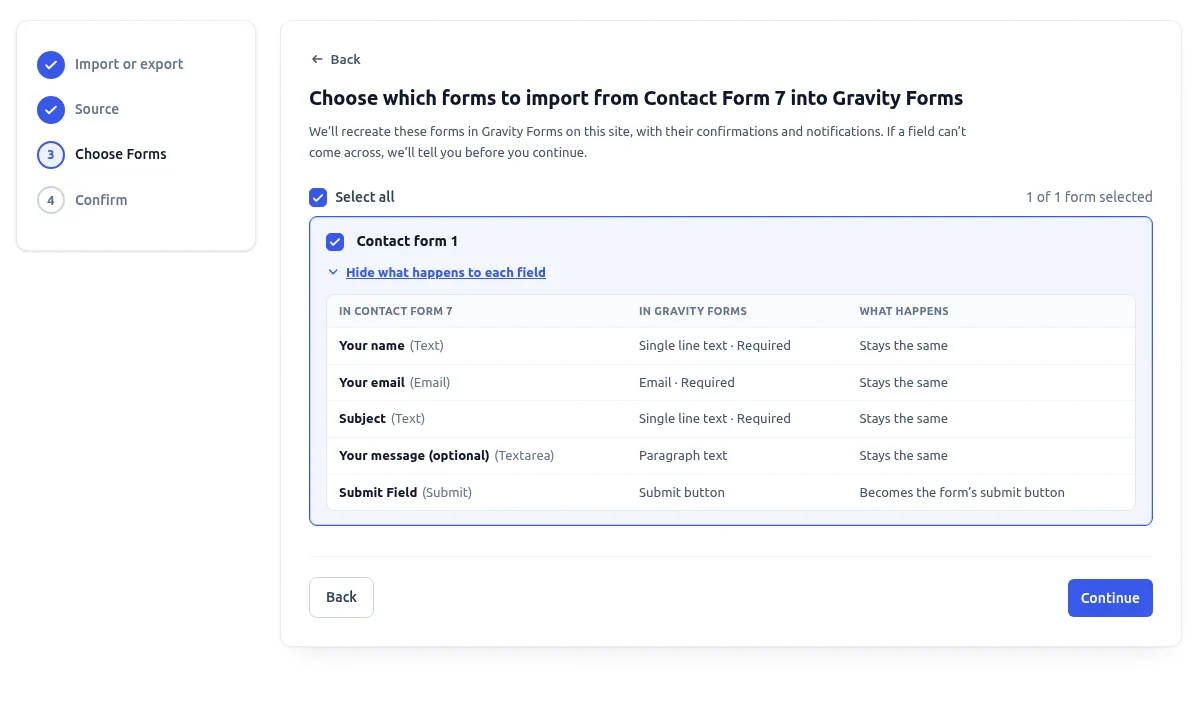The height and width of the screenshot is (702, 1202).
Task: Click '1 of 1 form selected' text
Action: pyautogui.click(x=1089, y=197)
